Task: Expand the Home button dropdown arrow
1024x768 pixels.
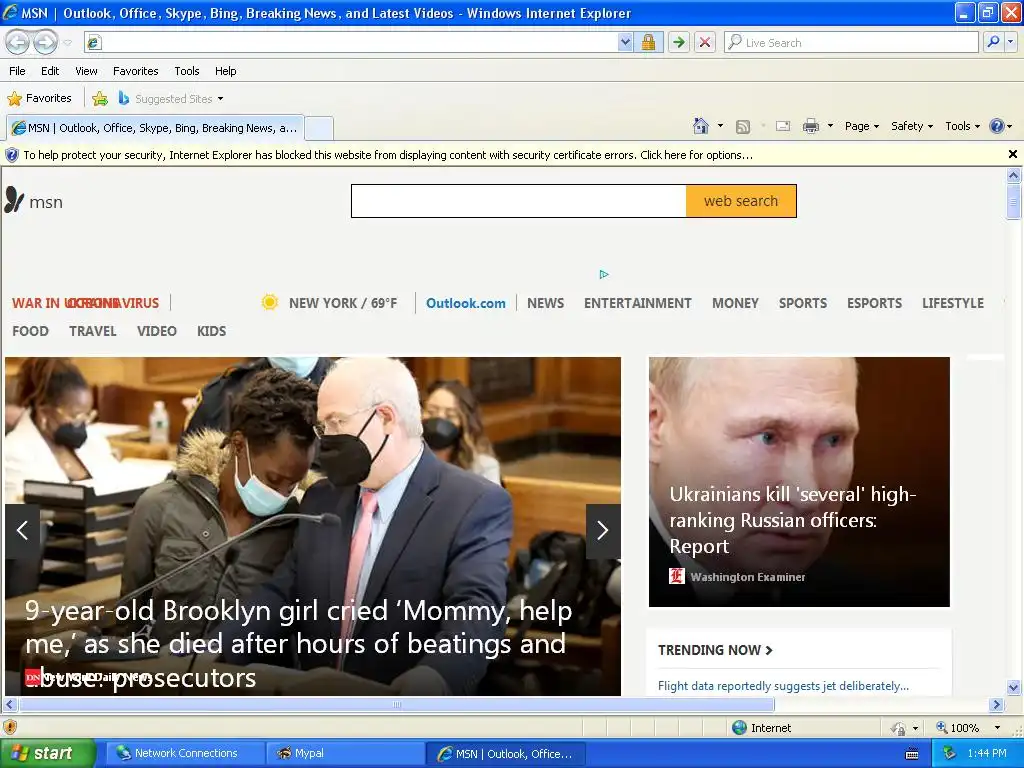Action: [x=720, y=126]
